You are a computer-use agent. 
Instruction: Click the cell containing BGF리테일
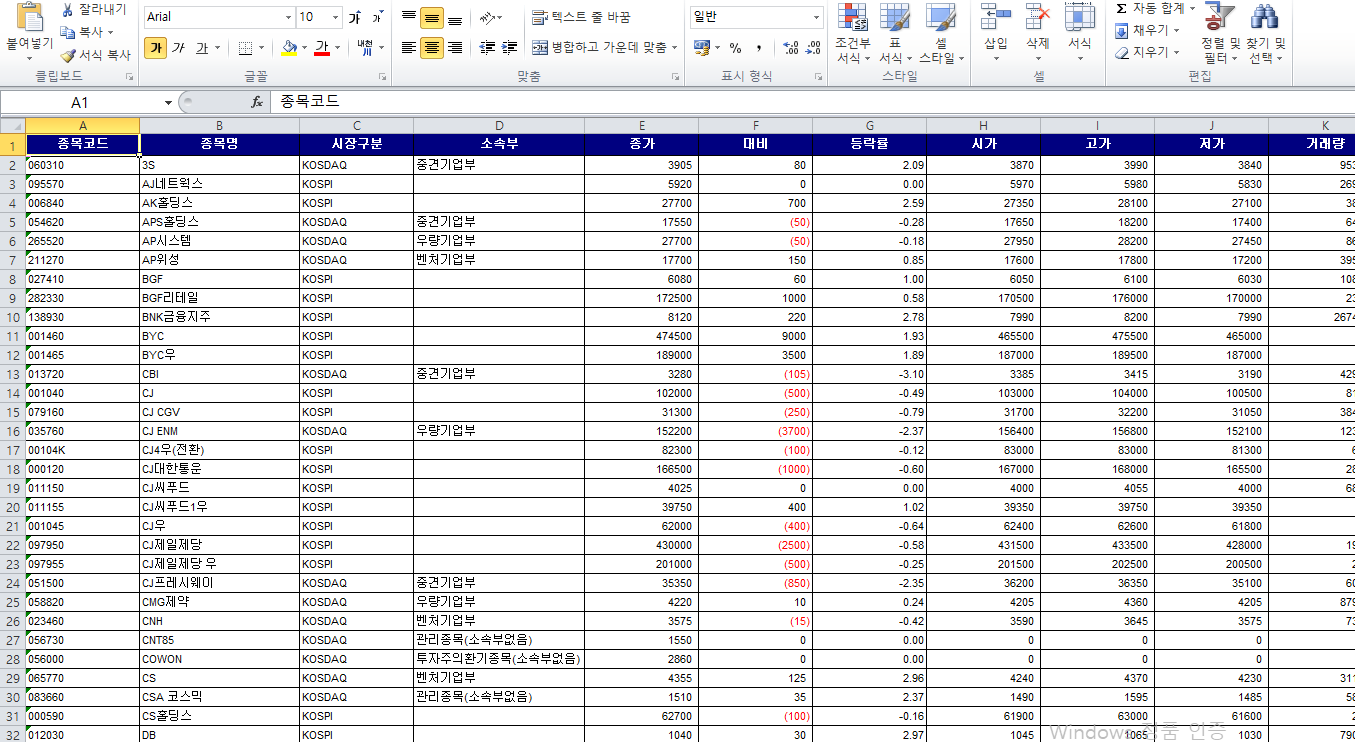pos(219,298)
